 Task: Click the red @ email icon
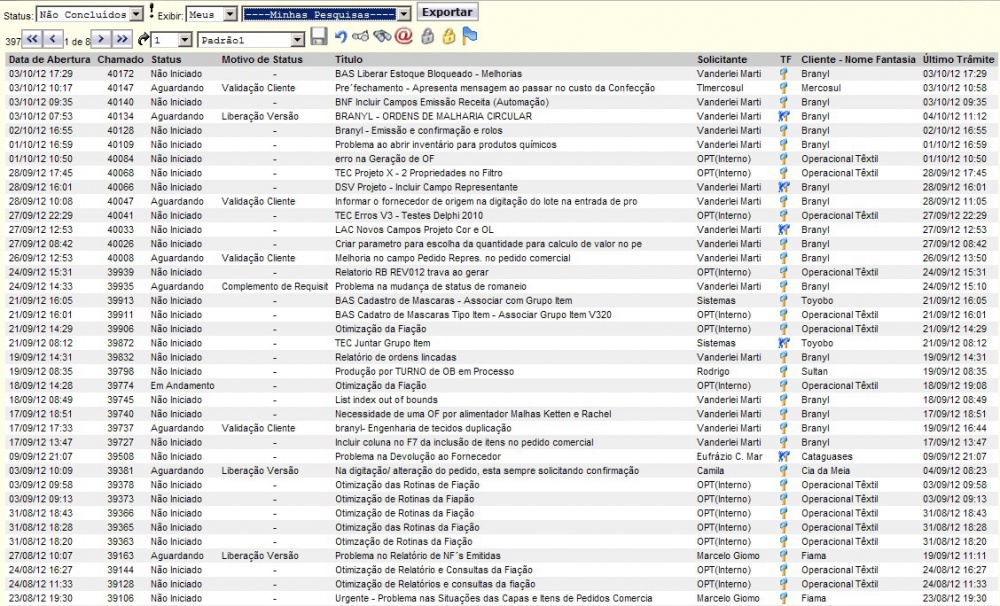[403, 38]
